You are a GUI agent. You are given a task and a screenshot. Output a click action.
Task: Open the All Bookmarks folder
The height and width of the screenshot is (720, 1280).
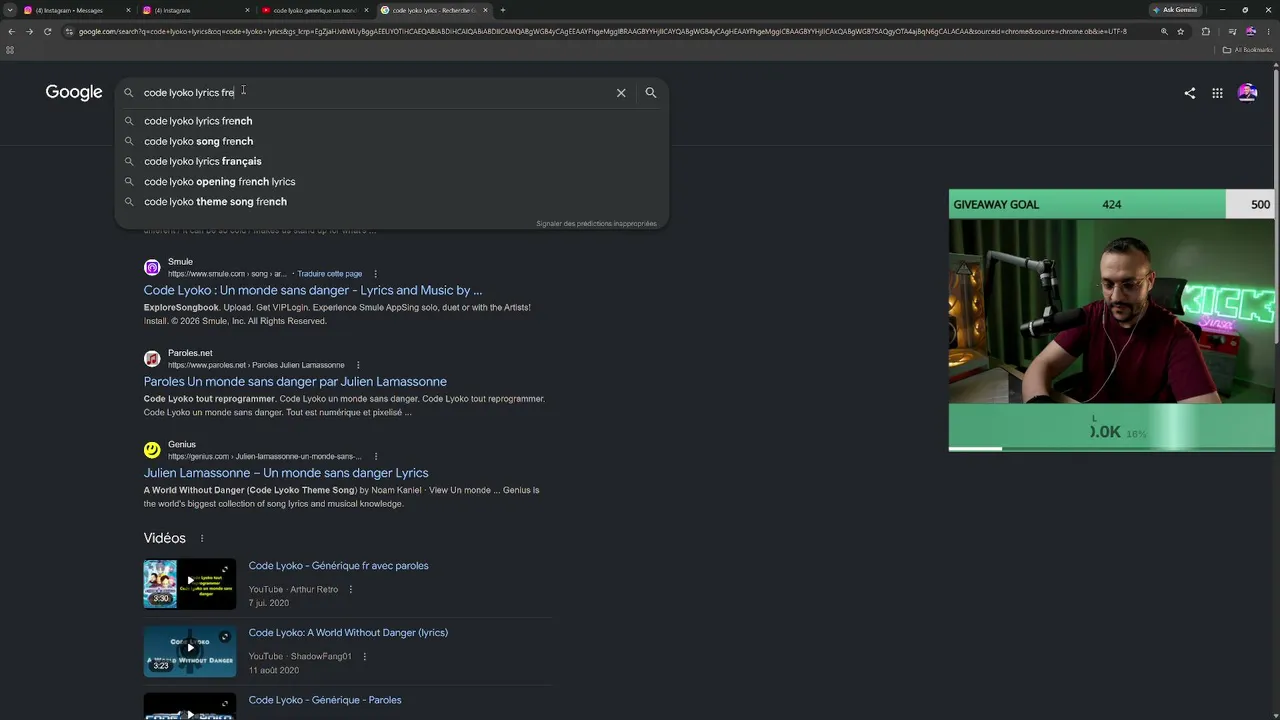[x=1247, y=49]
